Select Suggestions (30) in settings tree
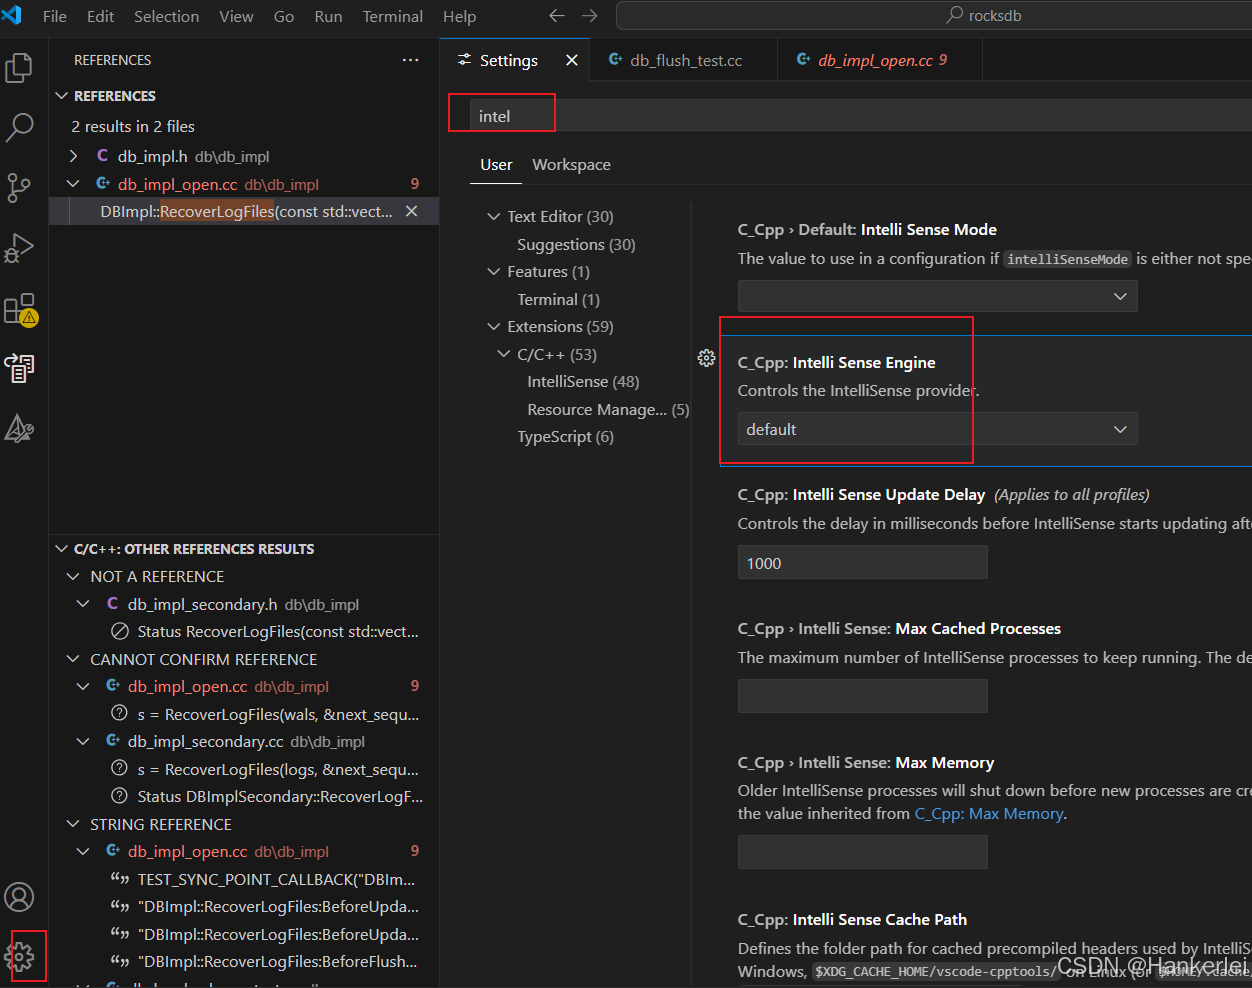The image size is (1252, 988). pos(576,244)
